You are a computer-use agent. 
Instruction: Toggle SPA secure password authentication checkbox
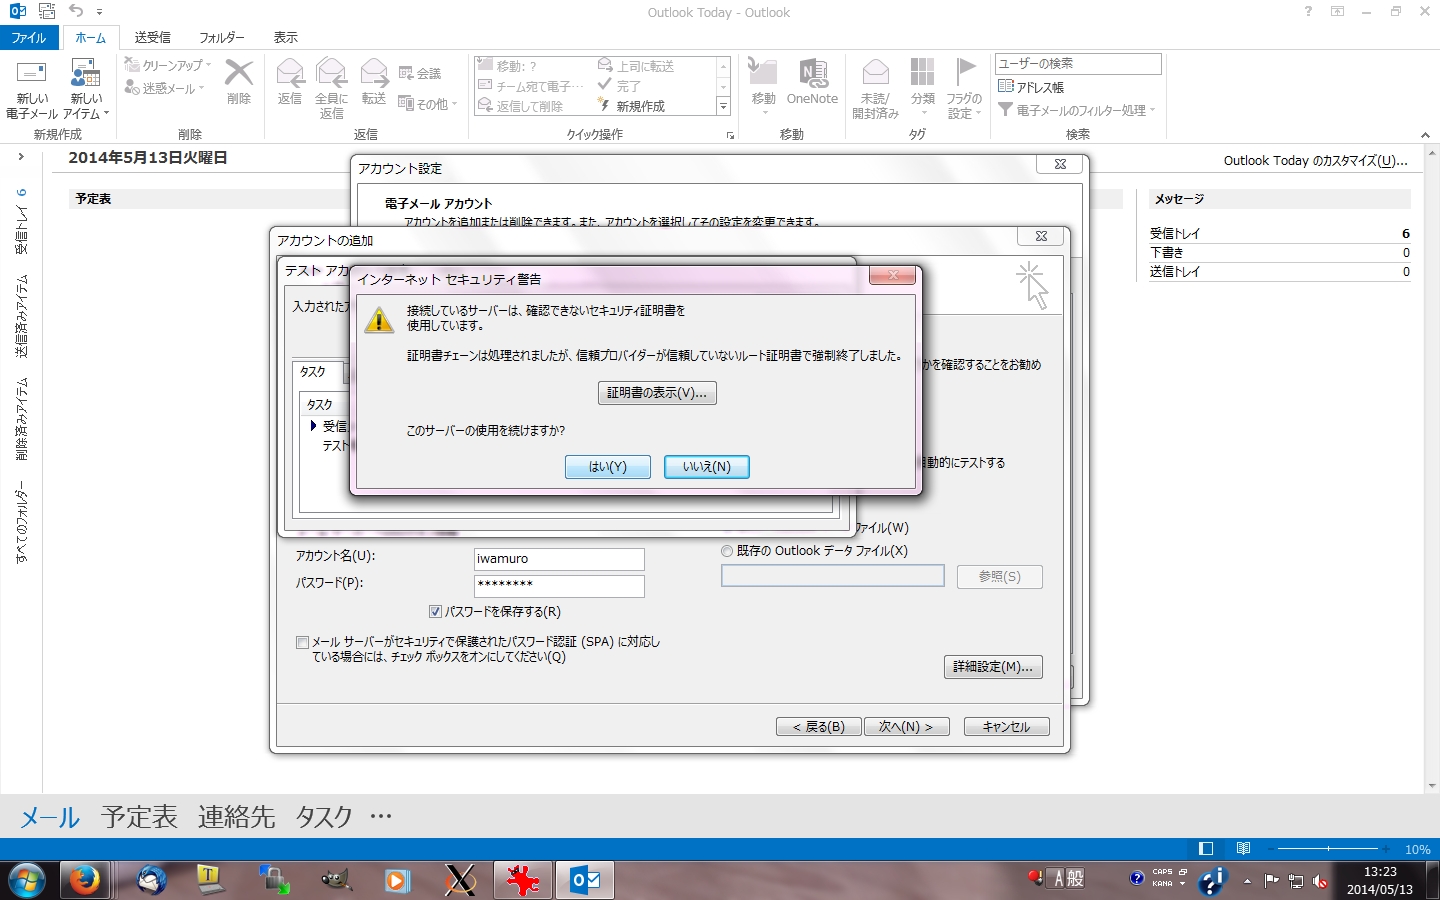(x=302, y=643)
